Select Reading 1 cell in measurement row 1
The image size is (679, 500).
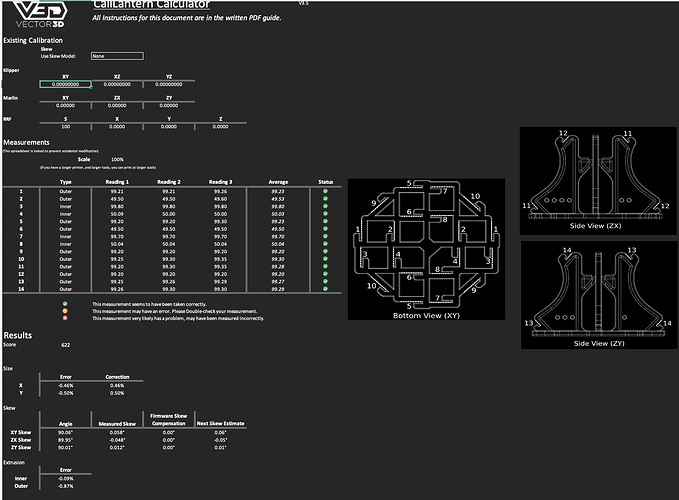(117, 191)
